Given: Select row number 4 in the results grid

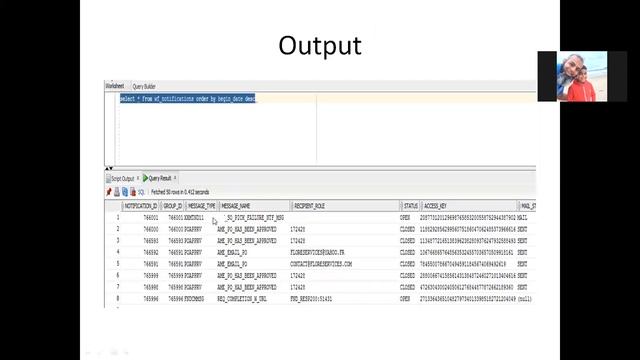Looking at the screenshot, I should click(x=118, y=252).
